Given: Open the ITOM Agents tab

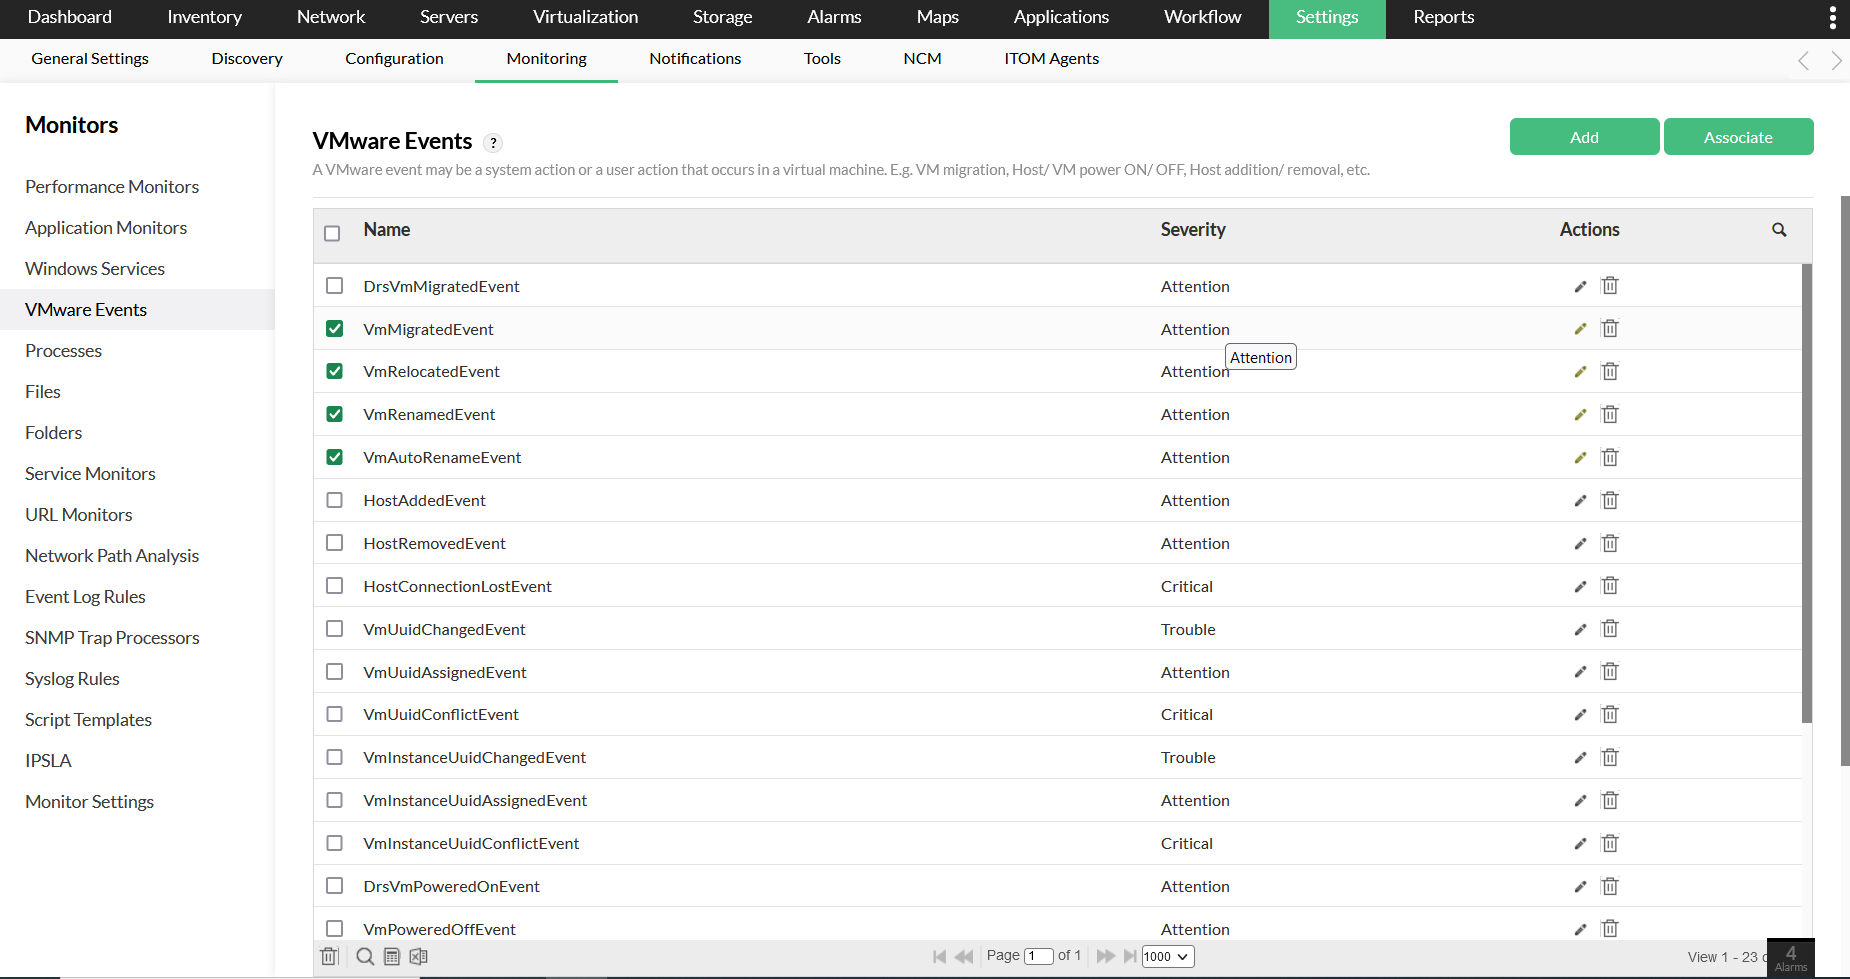Looking at the screenshot, I should 1052,59.
